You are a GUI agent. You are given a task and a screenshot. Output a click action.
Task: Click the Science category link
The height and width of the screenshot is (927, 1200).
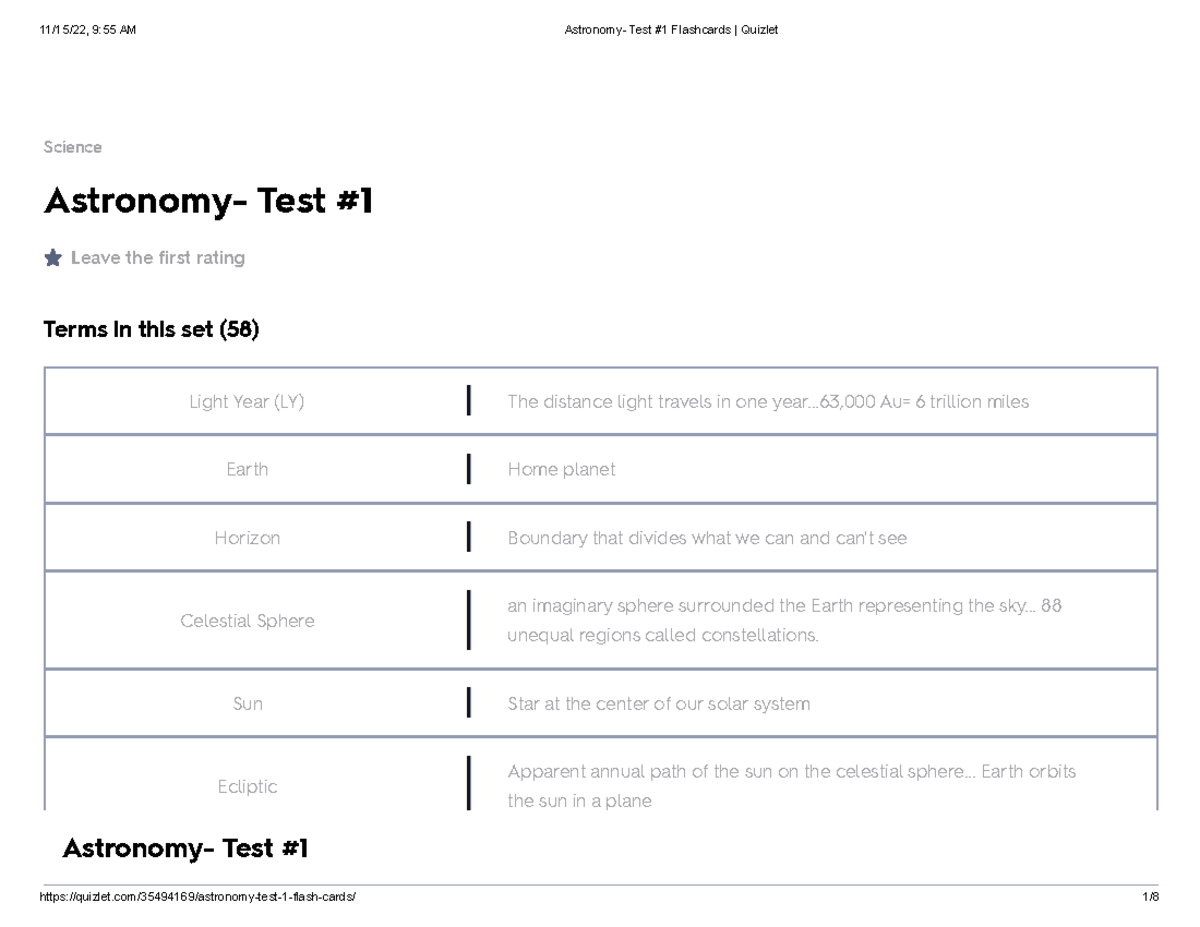72,147
